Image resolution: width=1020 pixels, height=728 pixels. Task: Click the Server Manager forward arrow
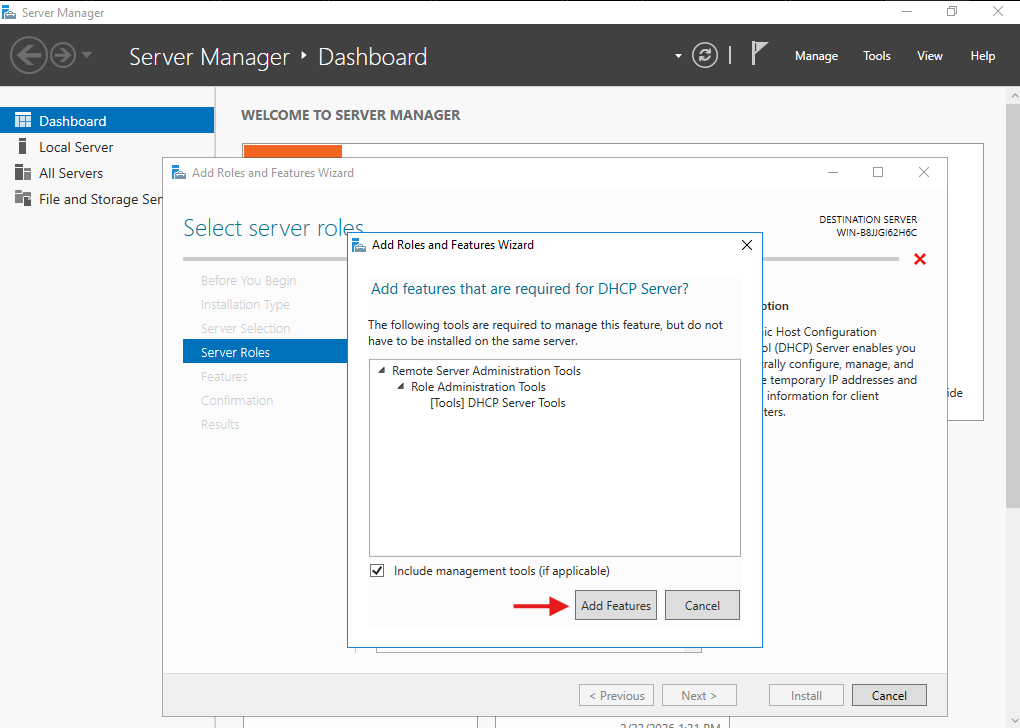coord(63,55)
